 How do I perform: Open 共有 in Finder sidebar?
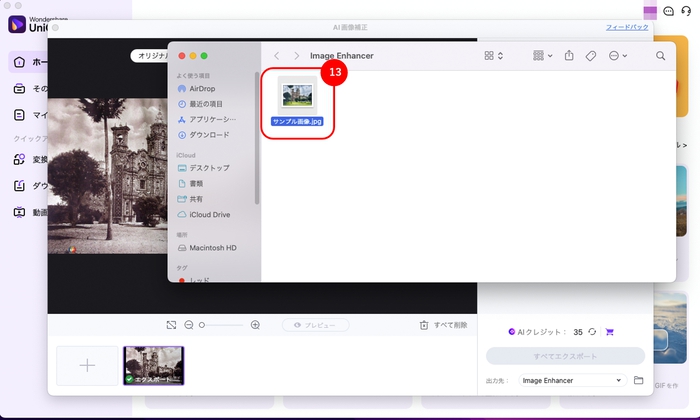190,199
